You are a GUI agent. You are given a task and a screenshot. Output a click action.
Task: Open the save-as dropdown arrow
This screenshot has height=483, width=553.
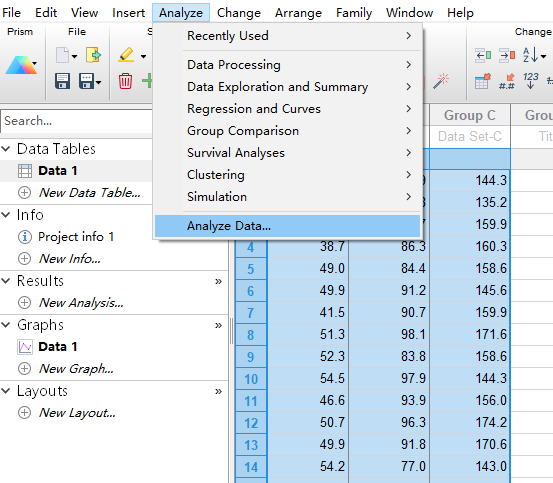(x=98, y=82)
